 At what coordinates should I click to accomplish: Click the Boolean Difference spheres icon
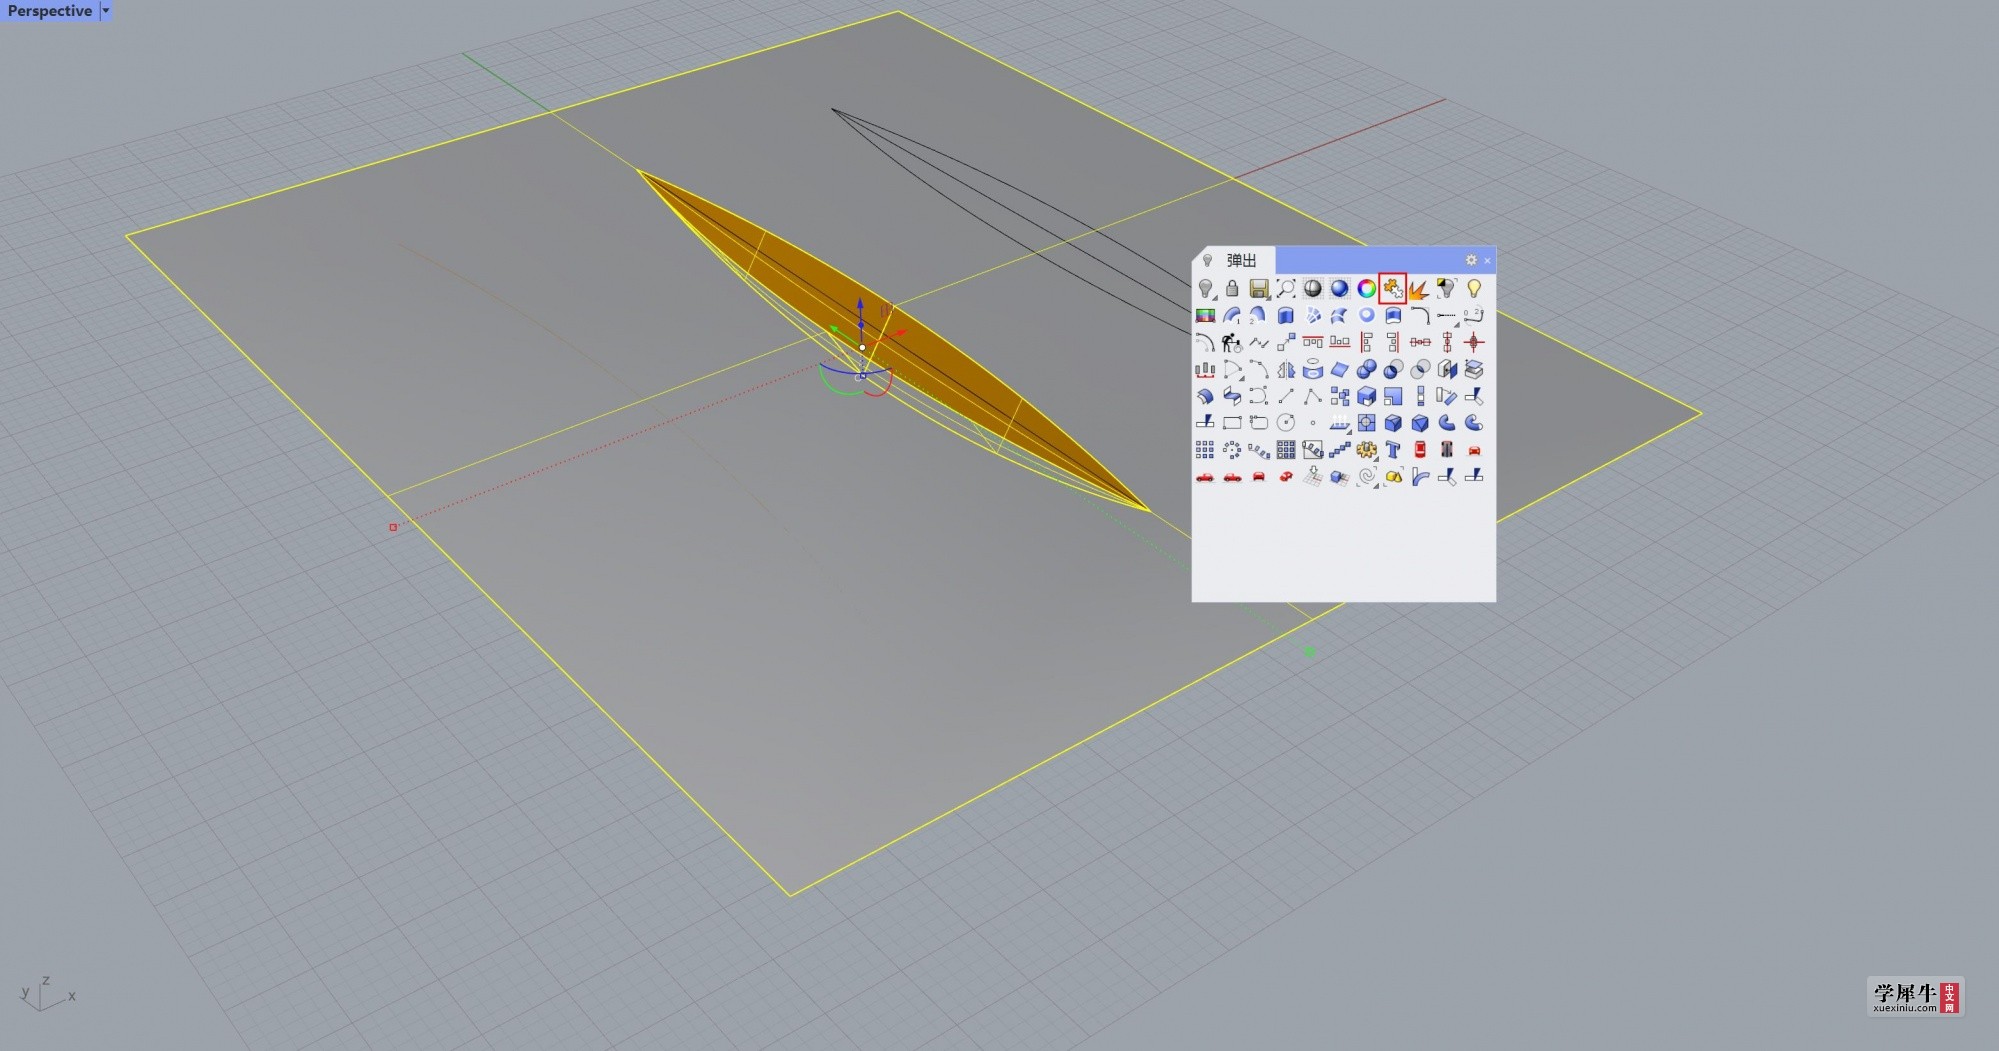[x=1393, y=369]
